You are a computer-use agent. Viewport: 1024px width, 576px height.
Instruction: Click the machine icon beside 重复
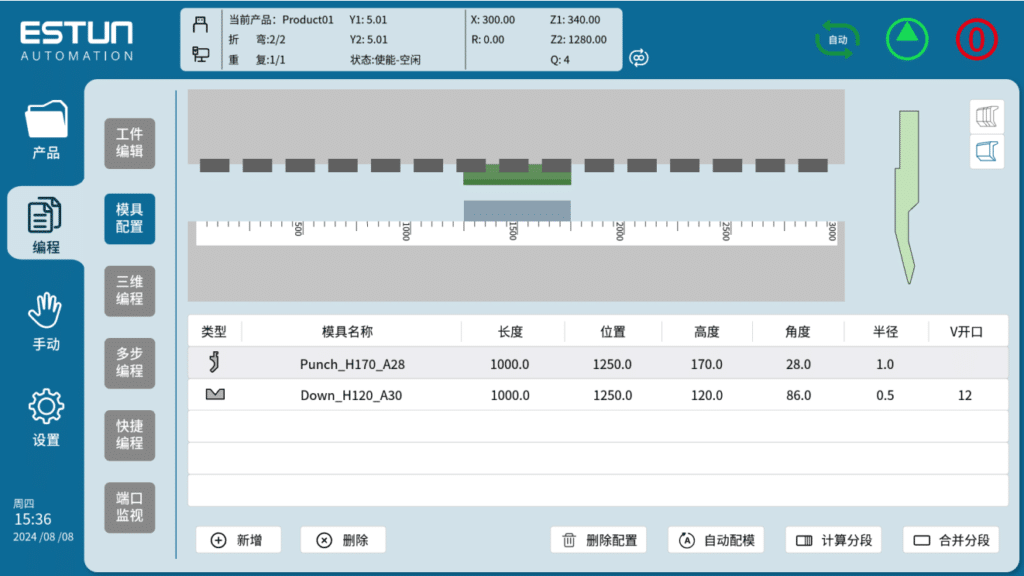pos(200,54)
